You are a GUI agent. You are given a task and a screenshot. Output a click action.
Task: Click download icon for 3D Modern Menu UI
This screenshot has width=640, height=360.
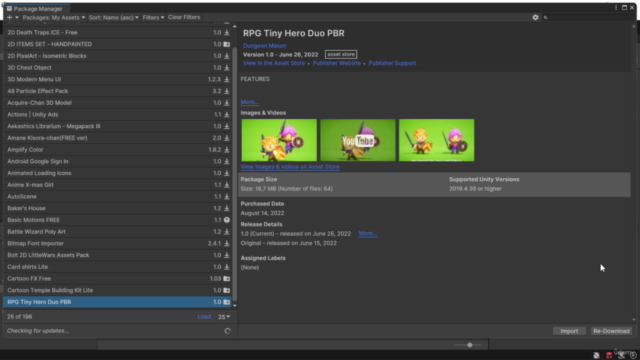pos(227,79)
